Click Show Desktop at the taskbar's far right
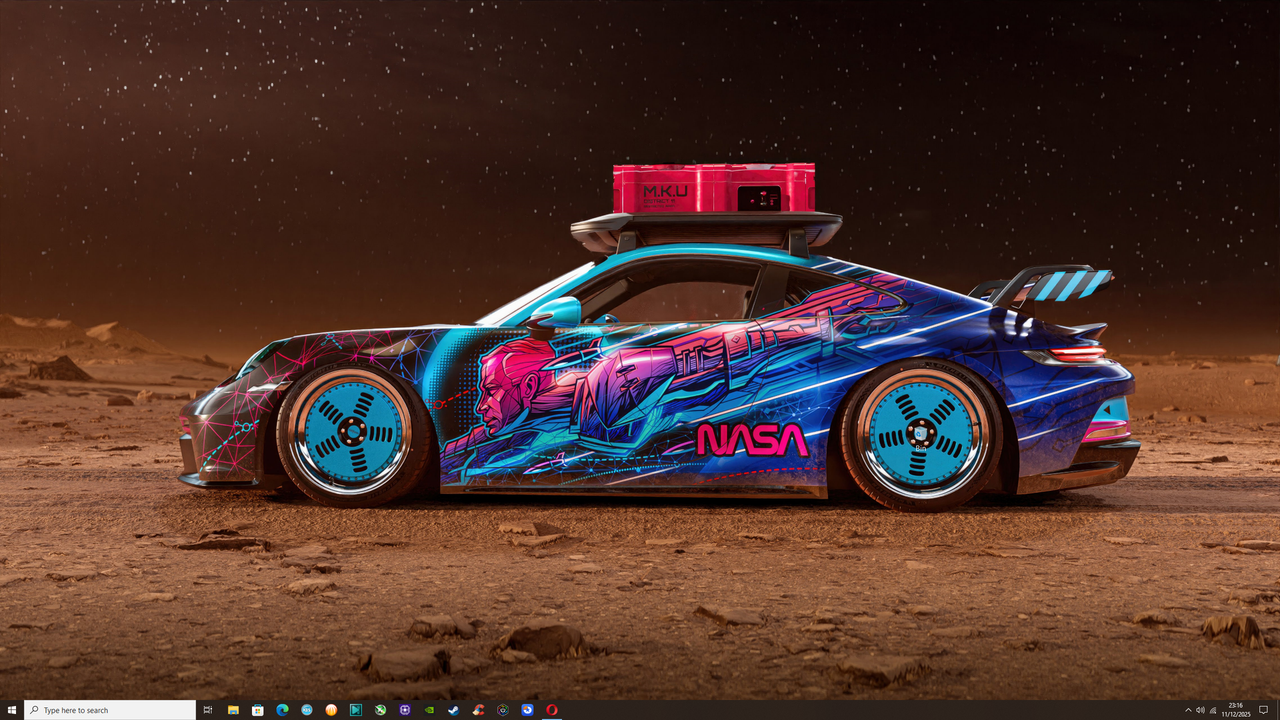The height and width of the screenshot is (720, 1280). [x=1278, y=710]
